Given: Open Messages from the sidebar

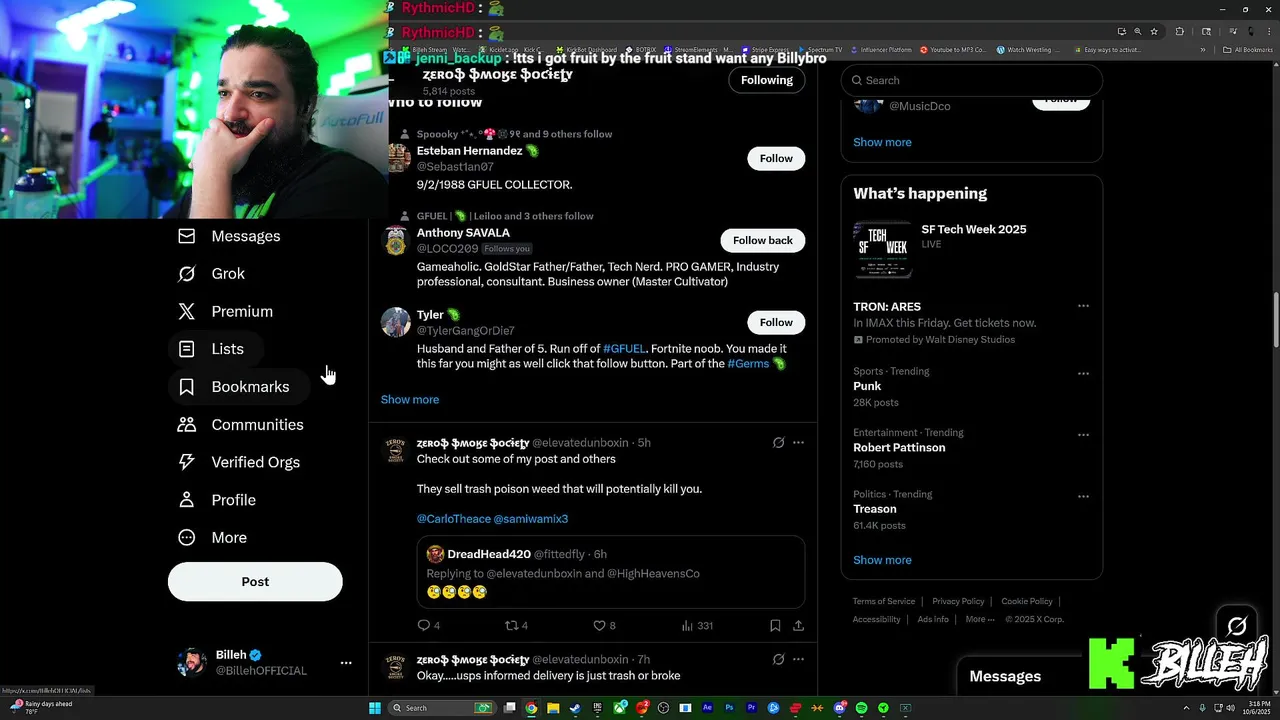Looking at the screenshot, I should pos(229,236).
